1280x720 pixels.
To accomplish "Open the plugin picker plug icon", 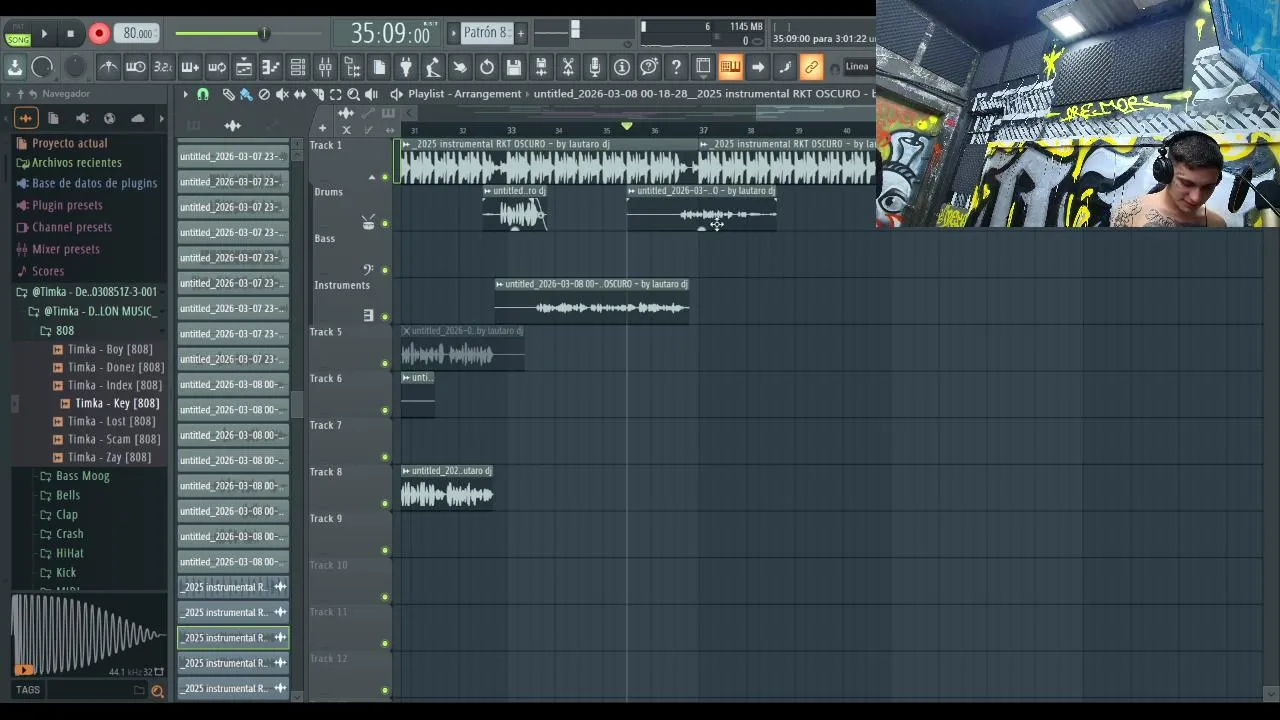I will click(x=406, y=67).
